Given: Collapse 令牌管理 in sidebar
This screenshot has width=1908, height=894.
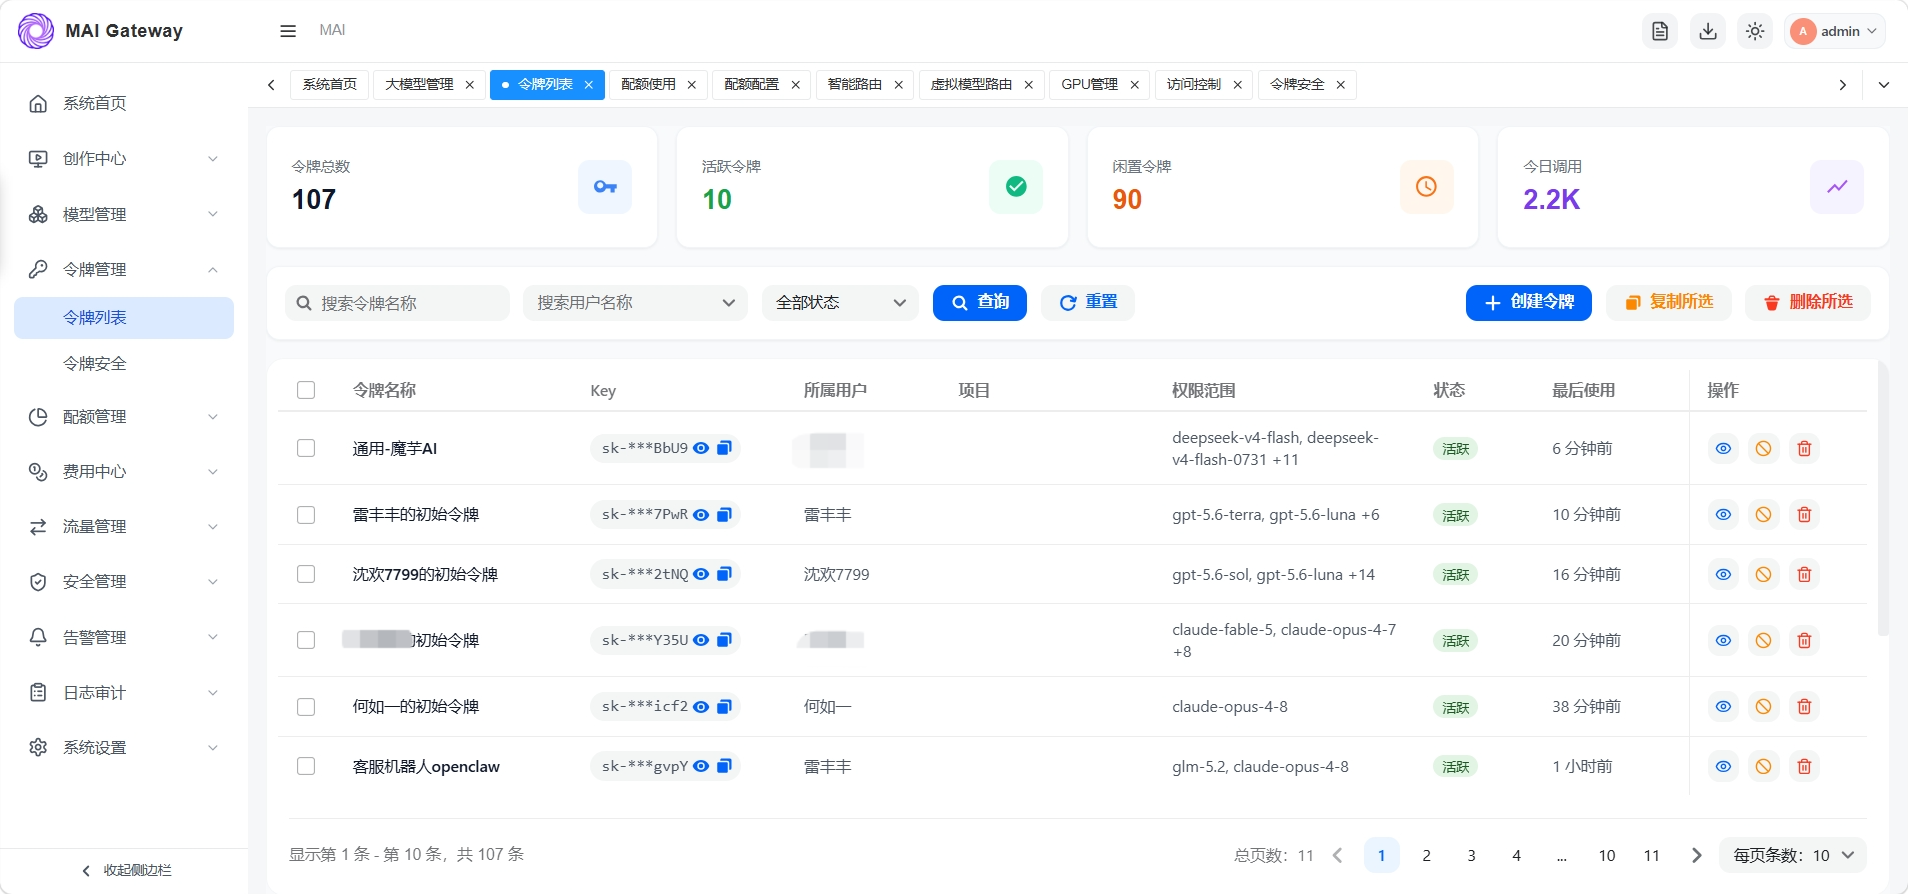Looking at the screenshot, I should (x=124, y=269).
